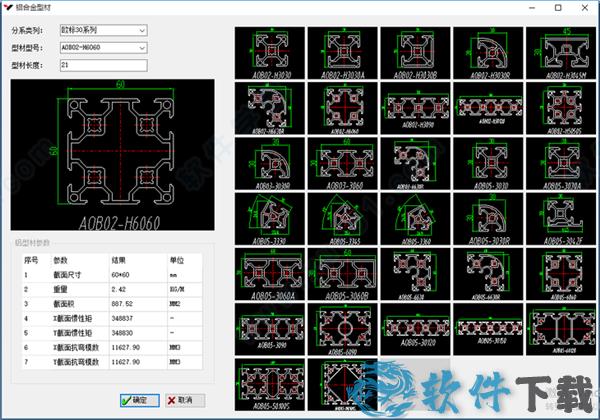
Task: Select the AOB05-3030 profile thumbnail
Action: coord(488,164)
